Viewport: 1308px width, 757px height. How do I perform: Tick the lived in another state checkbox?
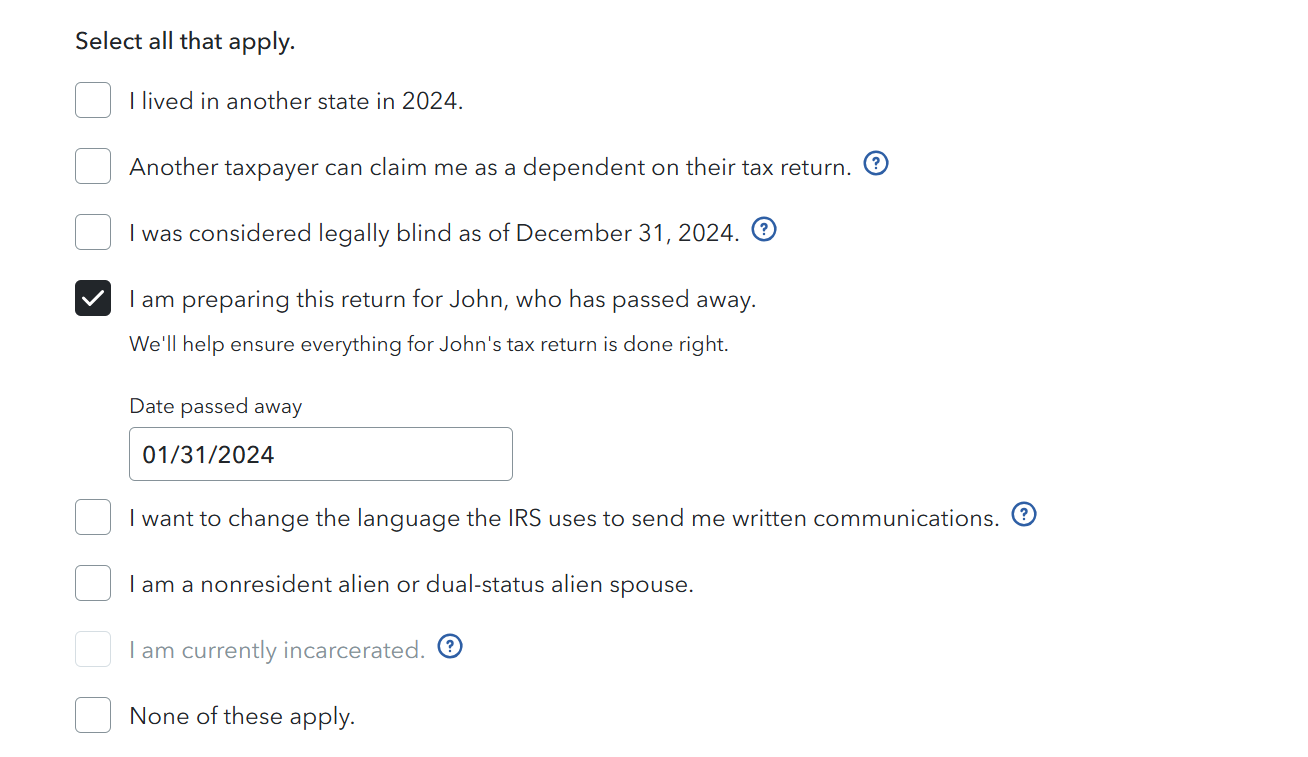[93, 100]
